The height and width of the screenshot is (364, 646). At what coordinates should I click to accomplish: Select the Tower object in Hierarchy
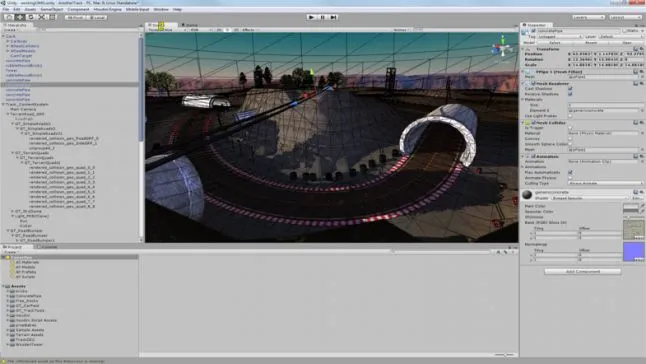click(12, 70)
